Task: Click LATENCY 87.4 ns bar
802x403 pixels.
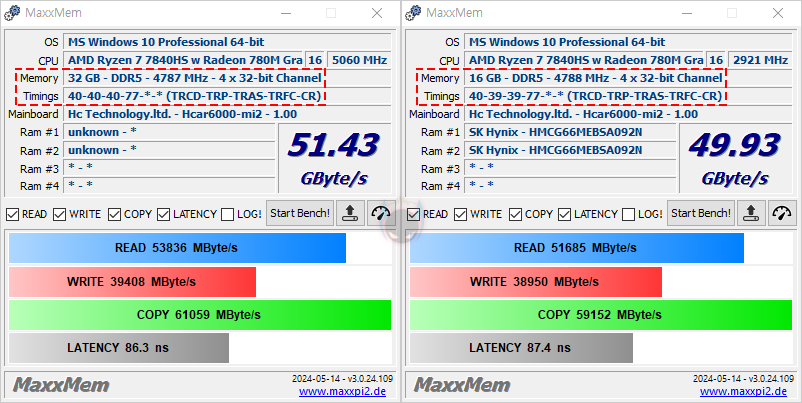Action: [x=521, y=348]
